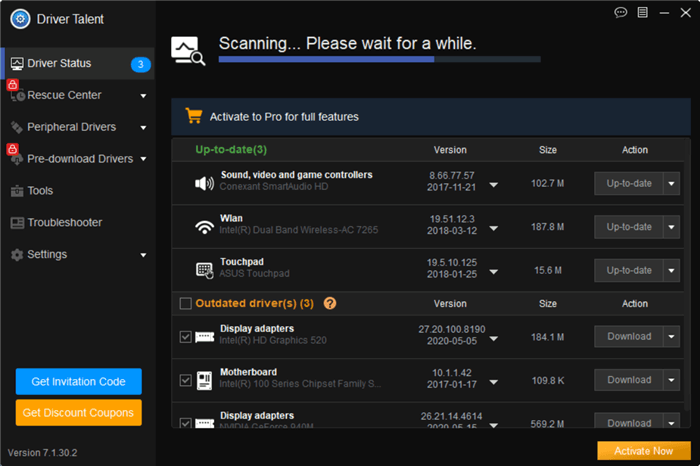The width and height of the screenshot is (700, 466).
Task: Click Download for Intel HD Graphics 520
Action: coord(629,337)
